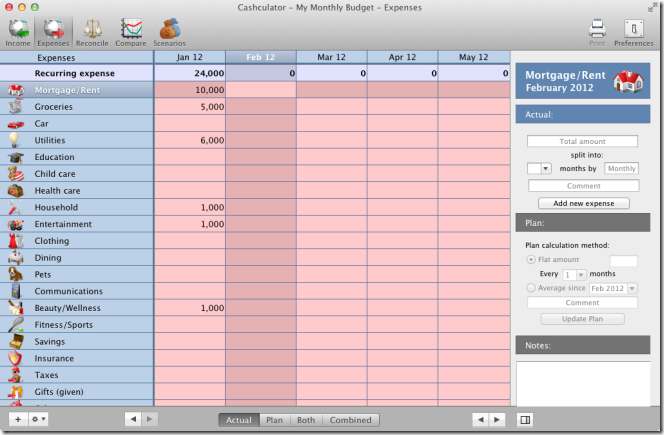Click the Education graduation cap icon
The height and width of the screenshot is (435, 664).
coord(16,158)
